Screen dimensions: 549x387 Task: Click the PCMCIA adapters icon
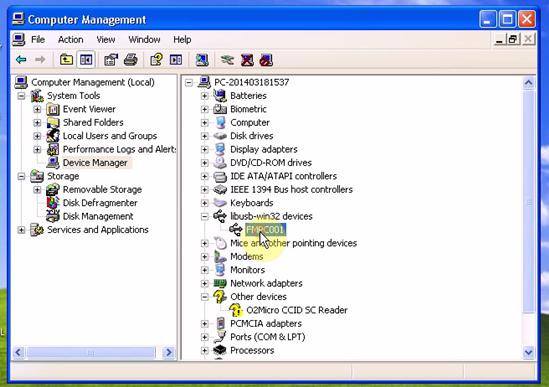click(x=221, y=323)
